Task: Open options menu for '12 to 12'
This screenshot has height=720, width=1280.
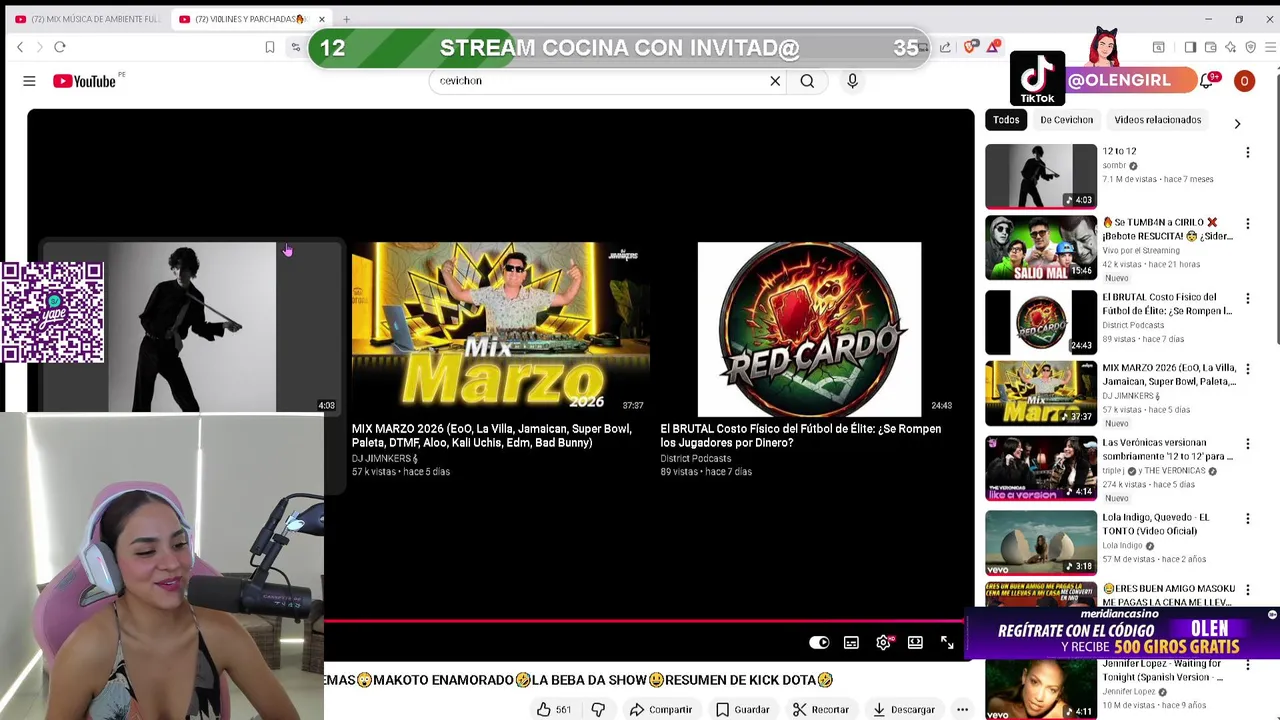Action: click(1247, 153)
